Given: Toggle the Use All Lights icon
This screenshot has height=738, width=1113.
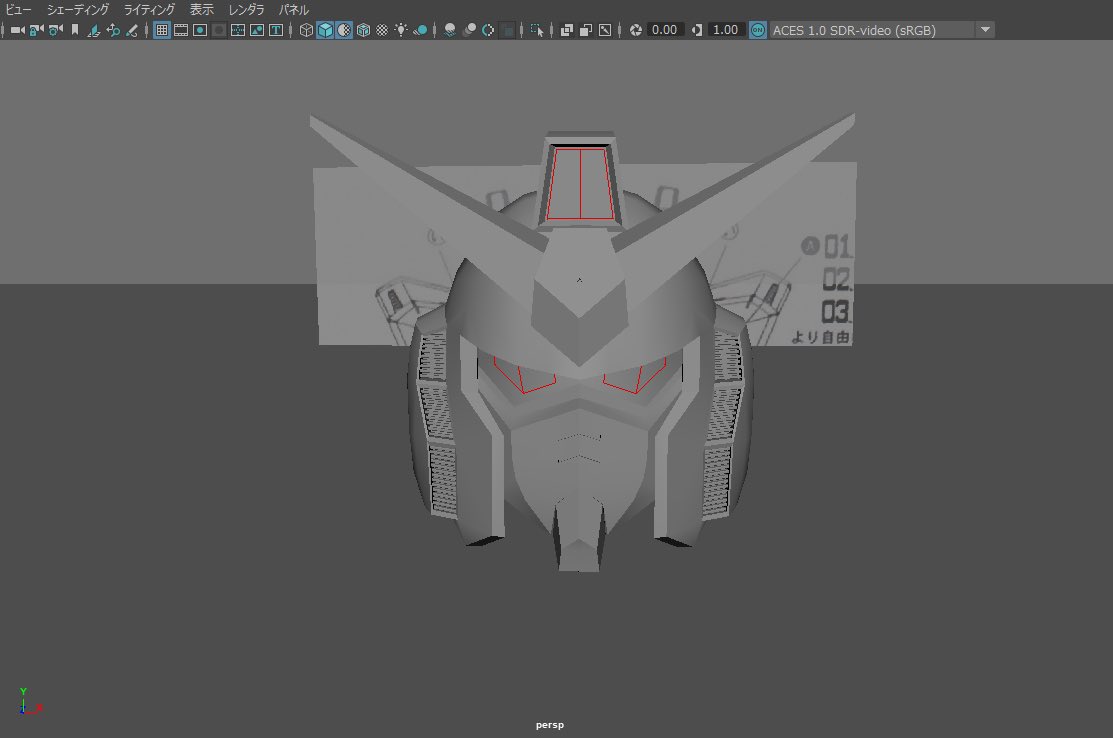Looking at the screenshot, I should [x=401, y=29].
